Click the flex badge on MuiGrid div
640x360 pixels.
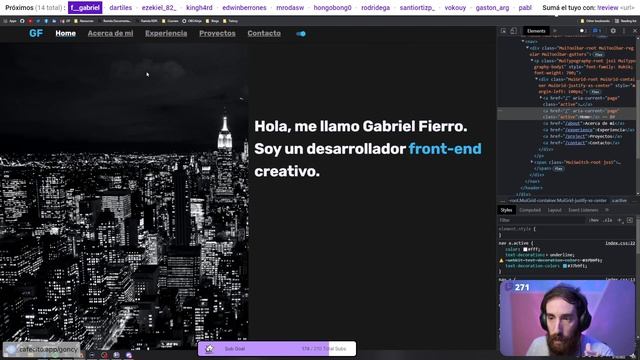(x=595, y=92)
